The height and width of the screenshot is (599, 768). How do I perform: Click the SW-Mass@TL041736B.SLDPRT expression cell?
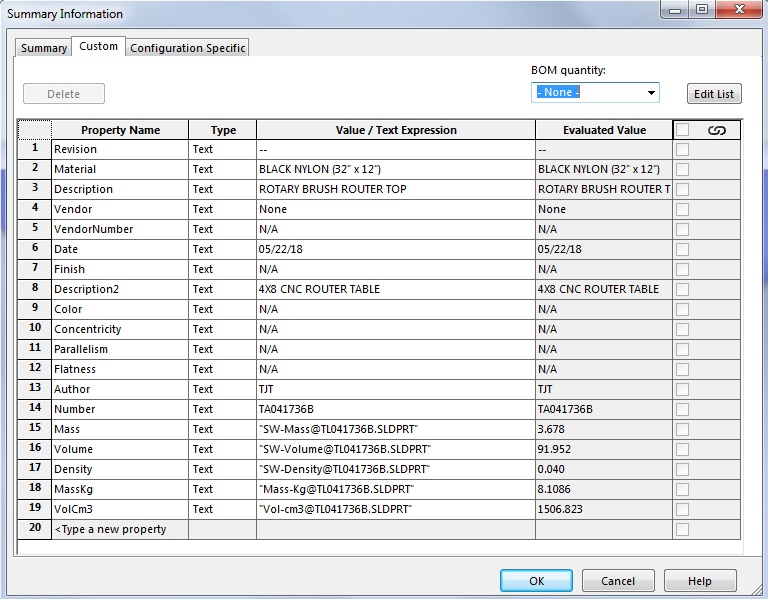pos(396,430)
